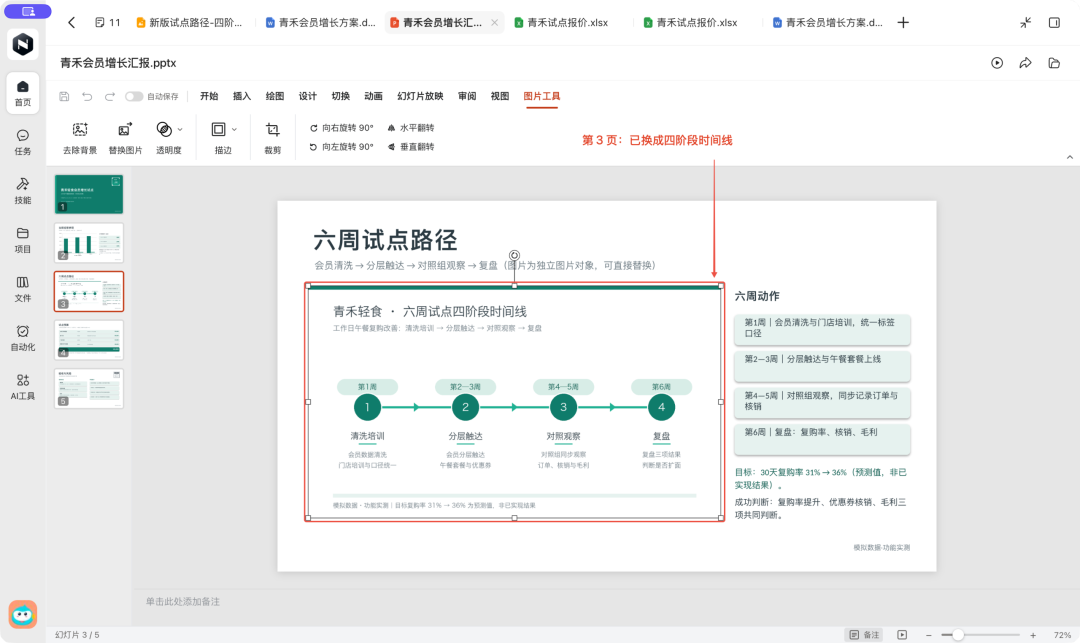Toggle the side panel layout icon
The height and width of the screenshot is (643, 1080).
(1054, 23)
